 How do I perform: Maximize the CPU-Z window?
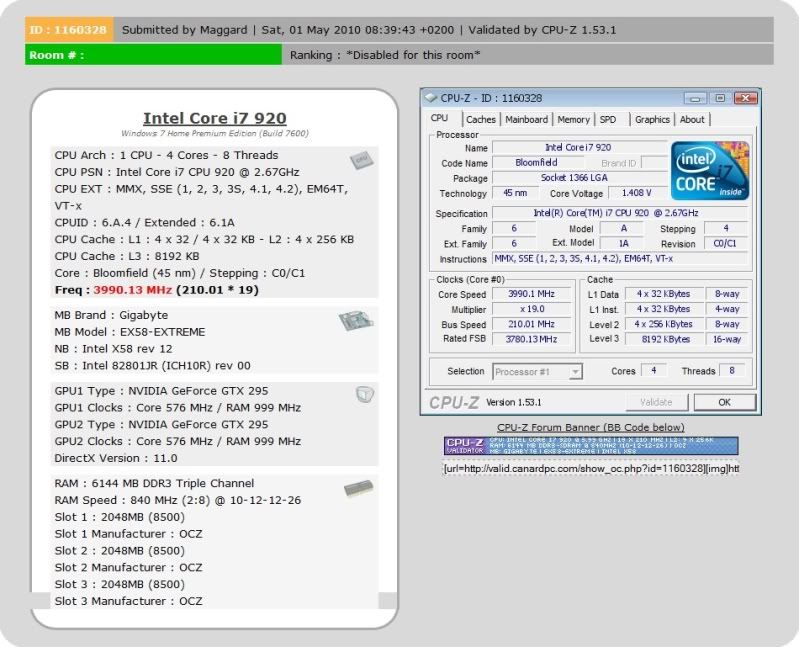pyautogui.click(x=720, y=98)
